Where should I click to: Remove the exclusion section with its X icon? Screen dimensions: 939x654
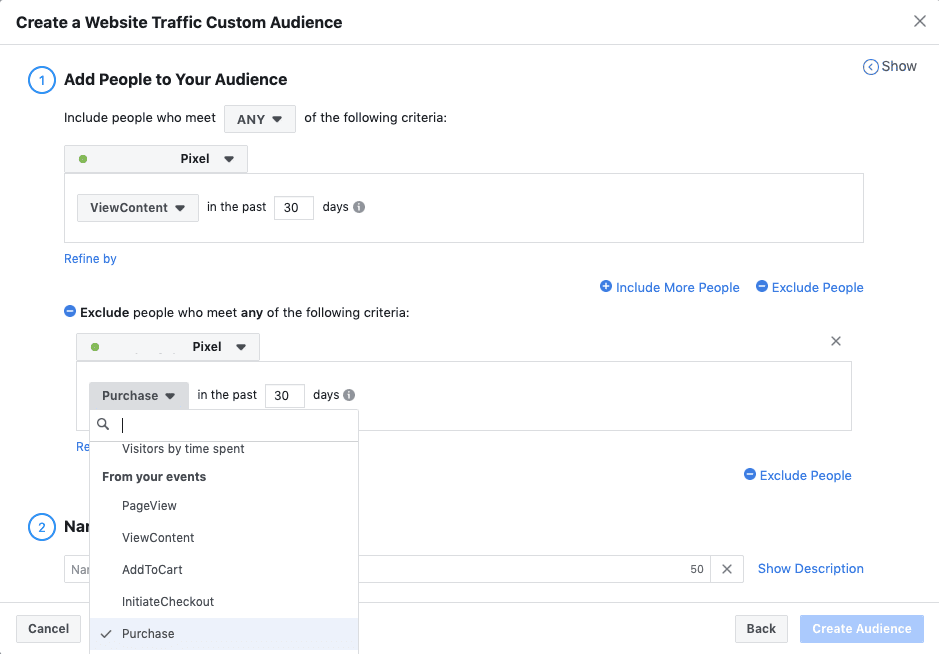point(836,342)
